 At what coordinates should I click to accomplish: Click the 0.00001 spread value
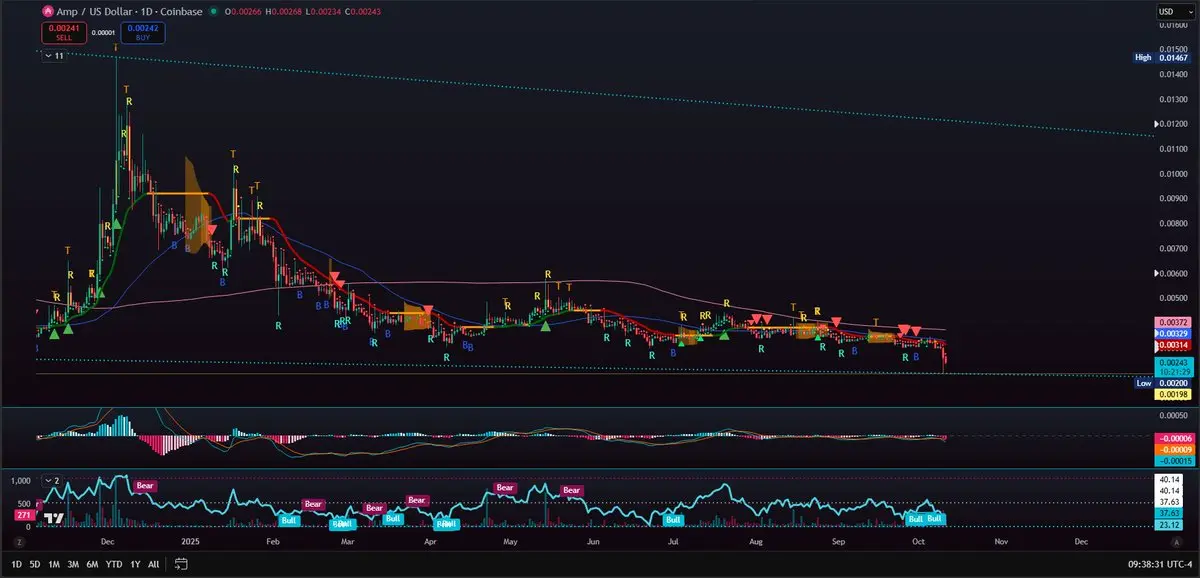tap(103, 33)
